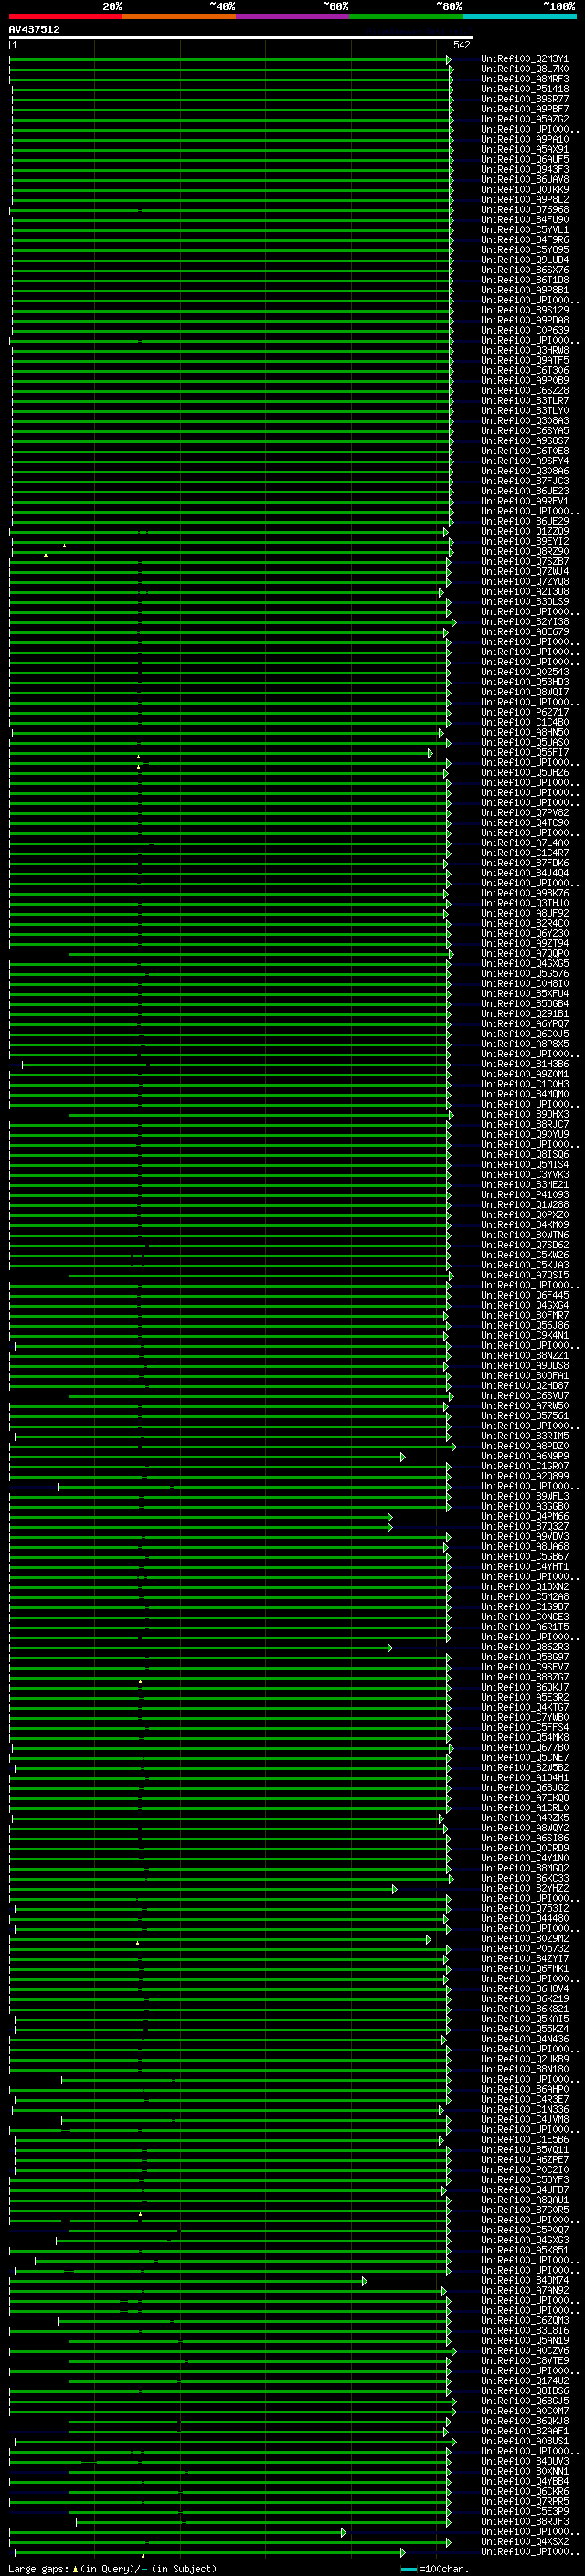Select the UniRef100_A5AZG2 label
The image size is (585, 2576).
point(525,119)
